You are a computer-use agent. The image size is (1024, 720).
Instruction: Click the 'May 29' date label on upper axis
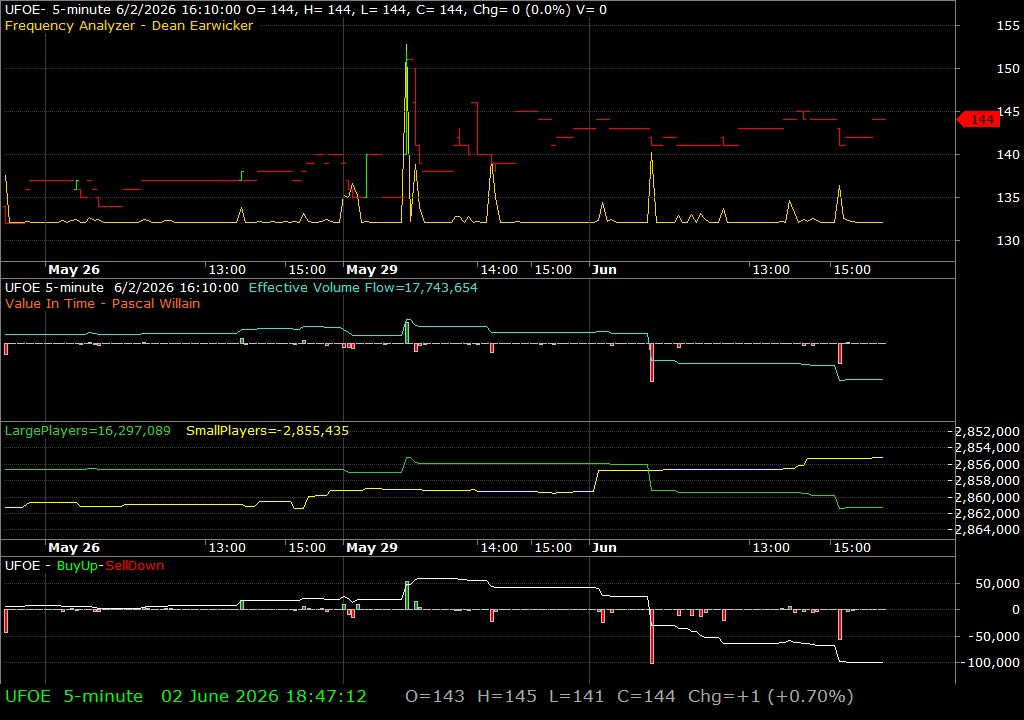click(x=372, y=270)
